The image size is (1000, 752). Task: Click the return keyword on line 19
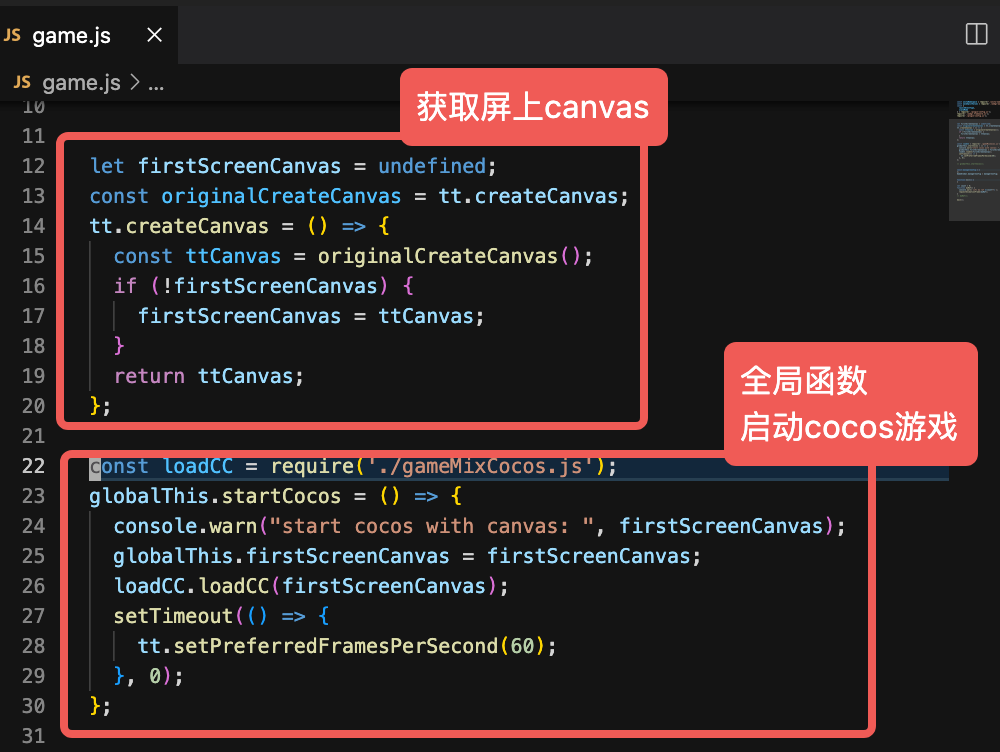(x=149, y=376)
